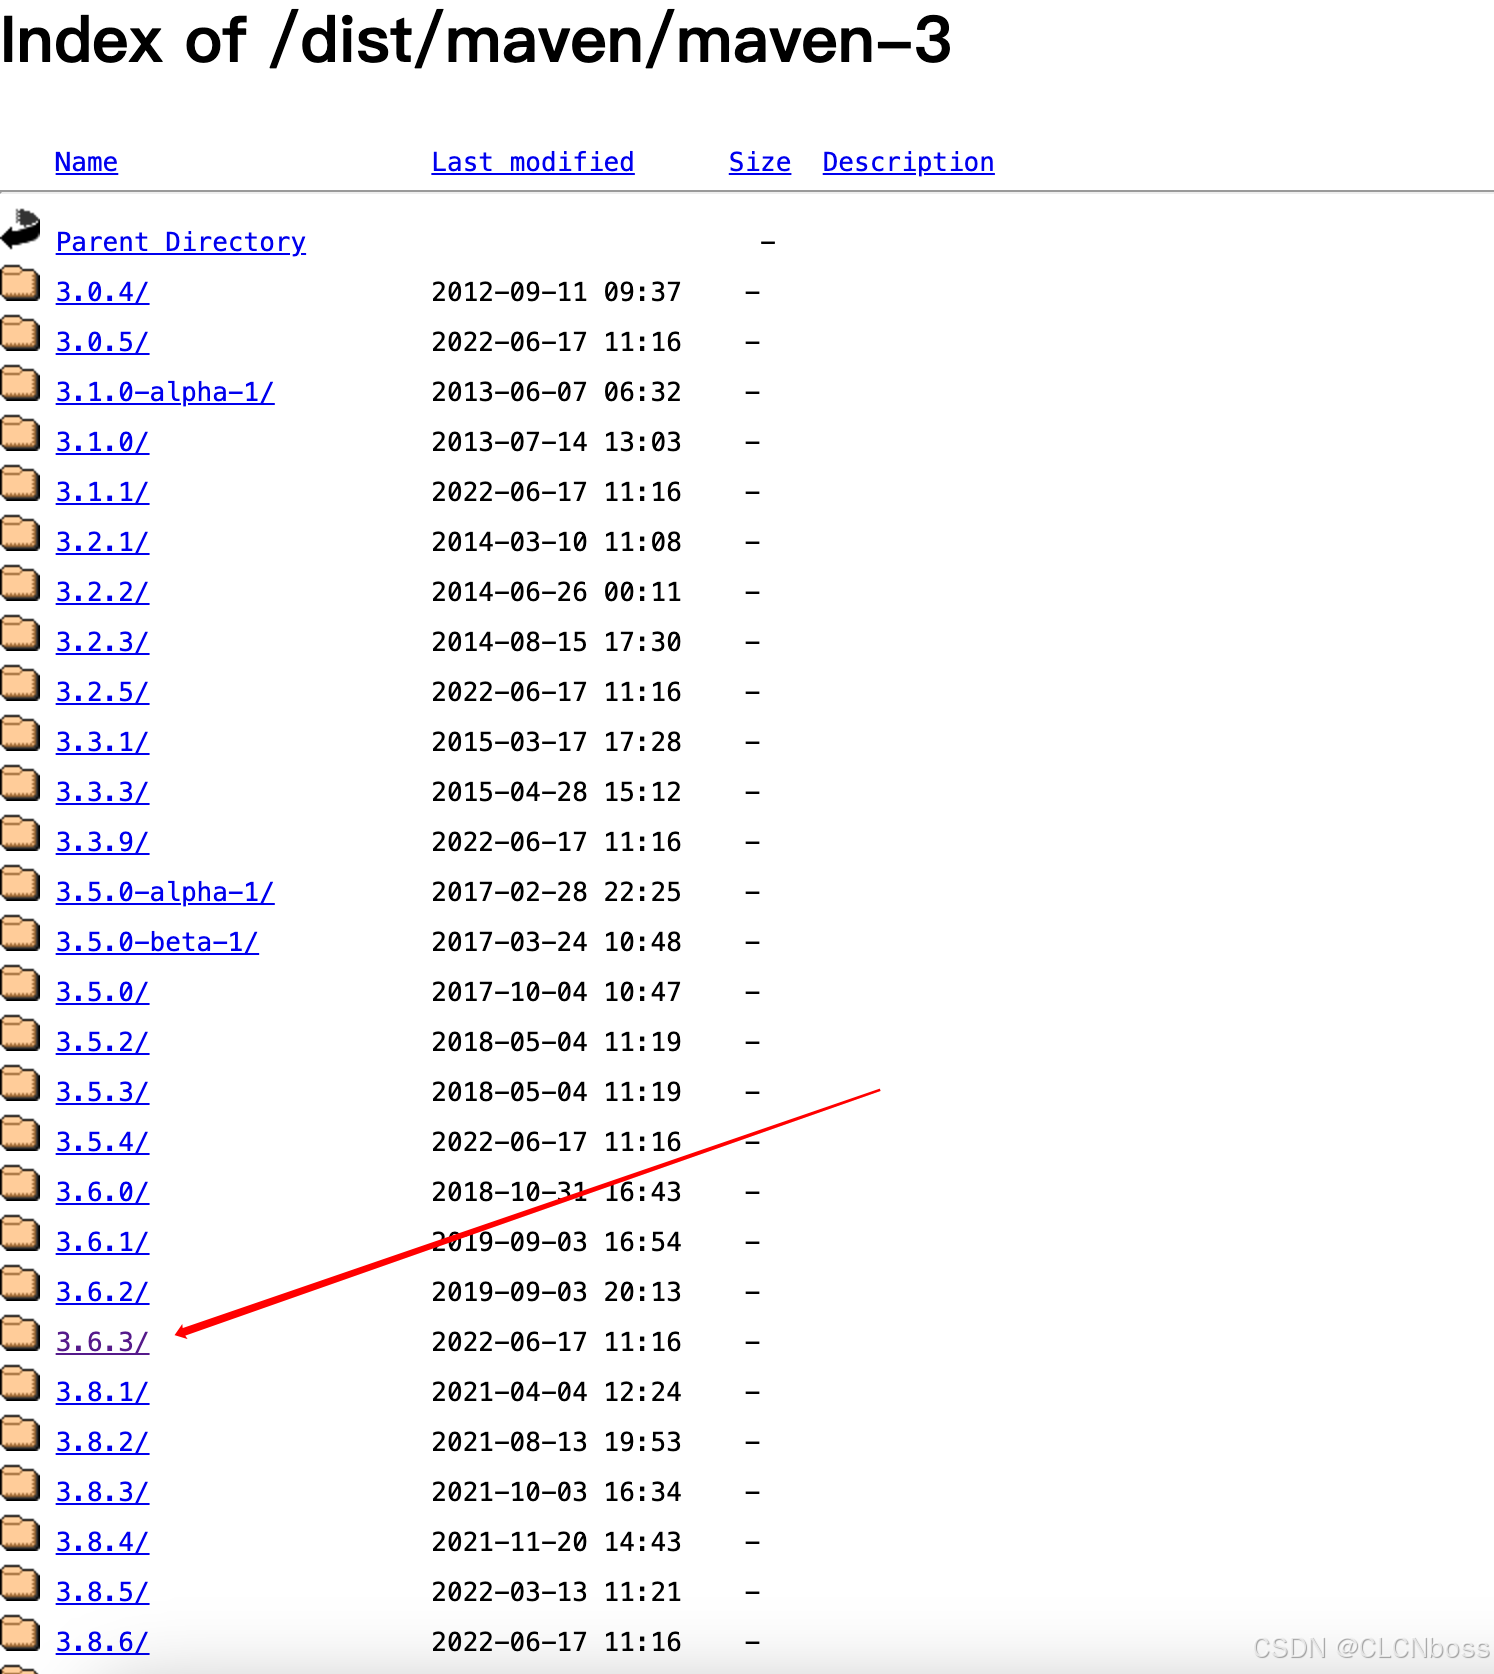The image size is (1494, 1674).
Task: Click the folder icon for 3.5.4/
Action: pos(20,1134)
